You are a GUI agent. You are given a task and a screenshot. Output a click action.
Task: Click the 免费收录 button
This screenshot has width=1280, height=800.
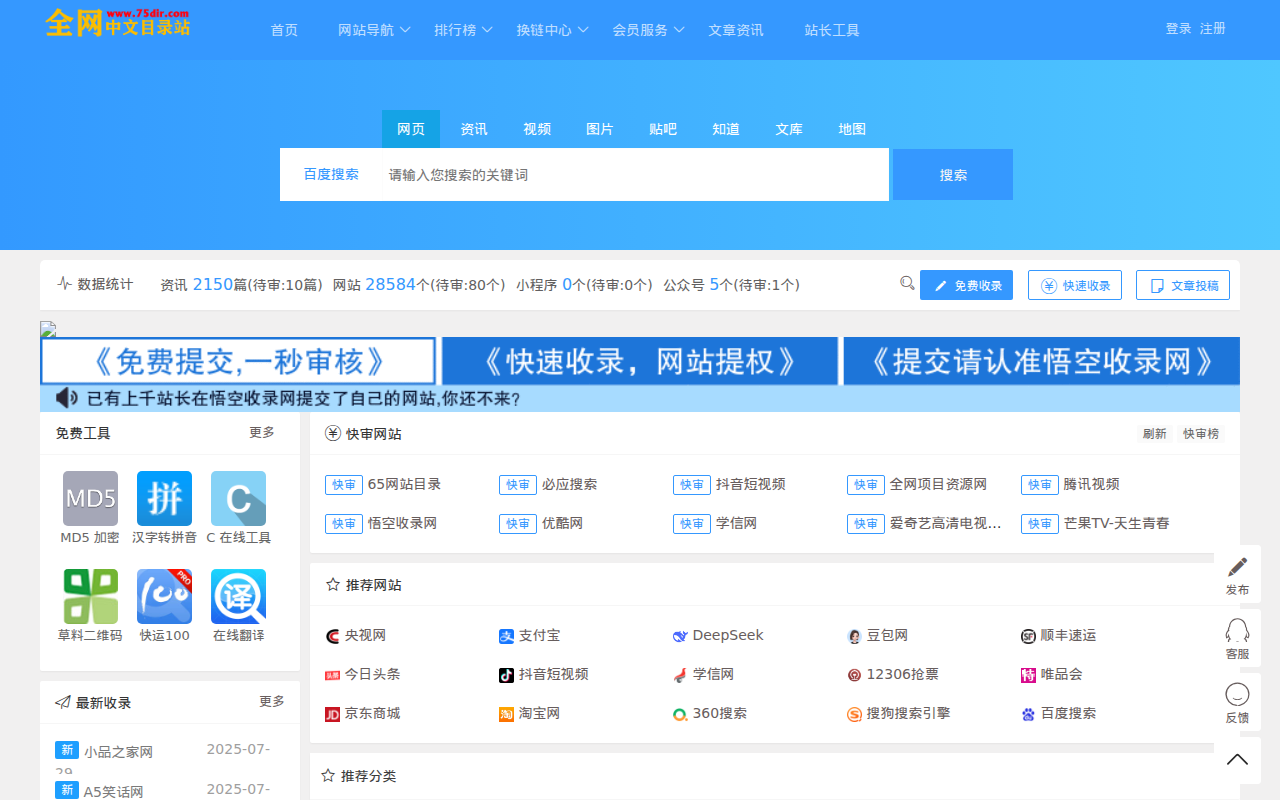click(x=966, y=285)
